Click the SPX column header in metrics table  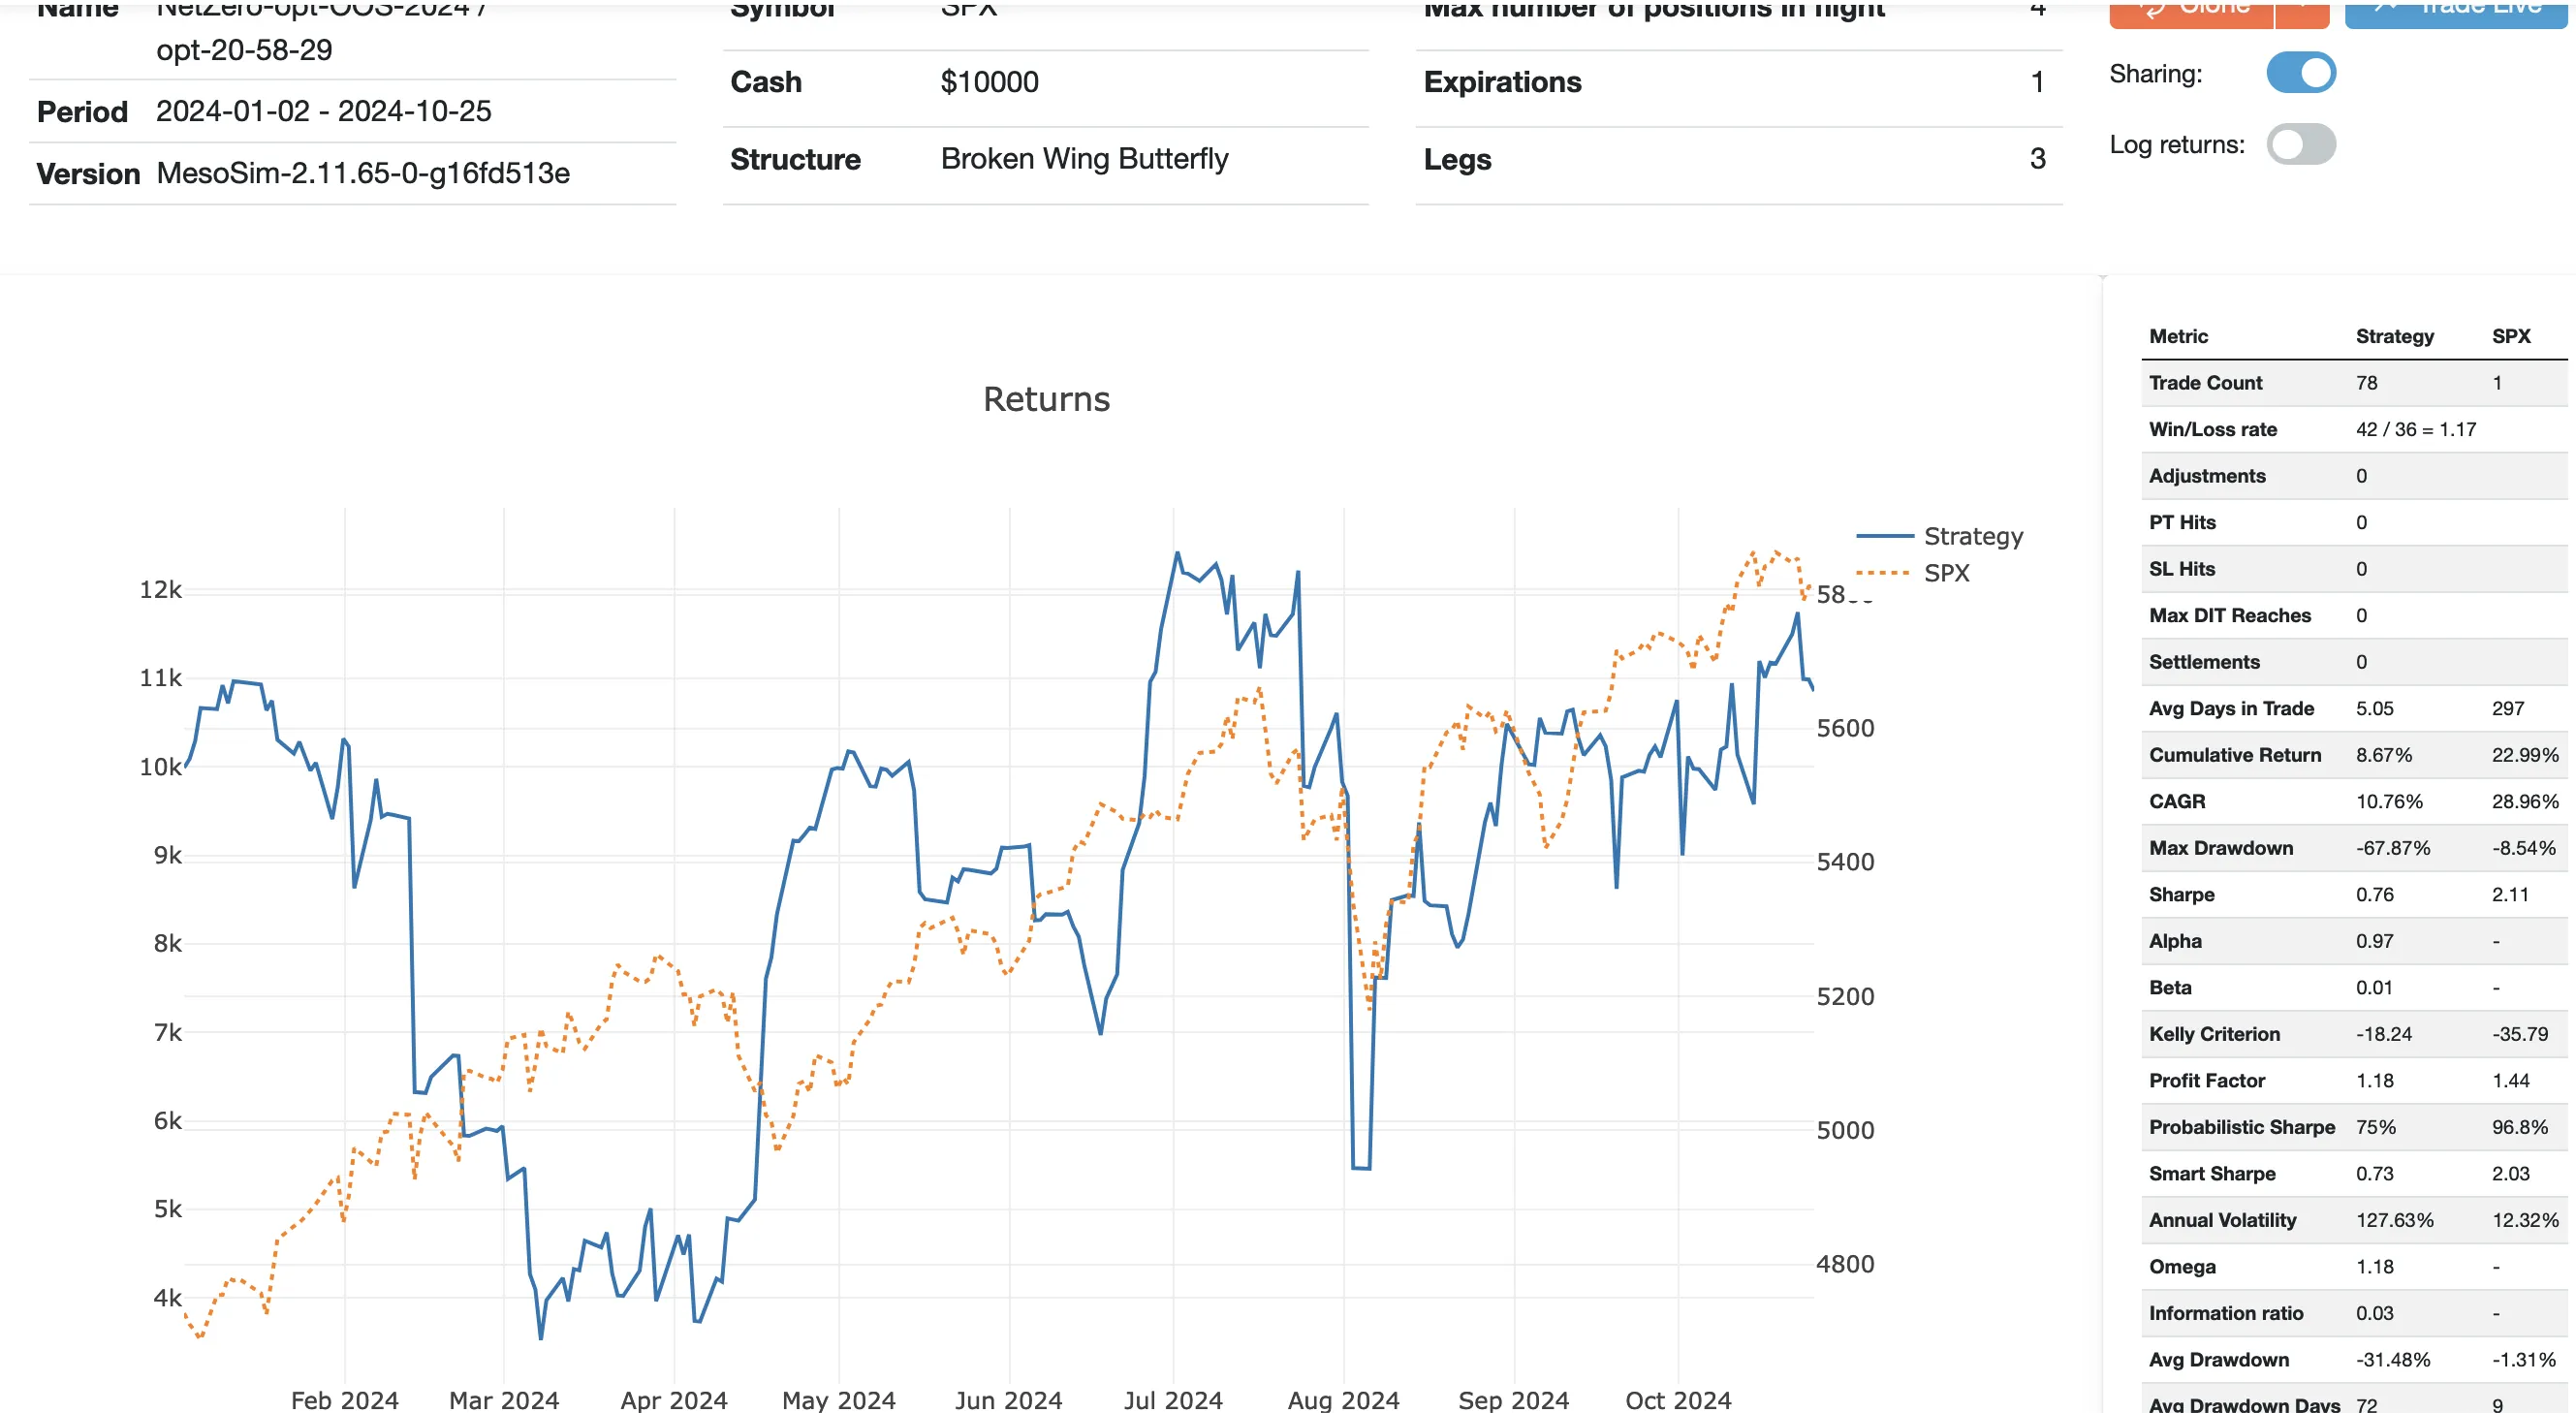pos(2510,336)
